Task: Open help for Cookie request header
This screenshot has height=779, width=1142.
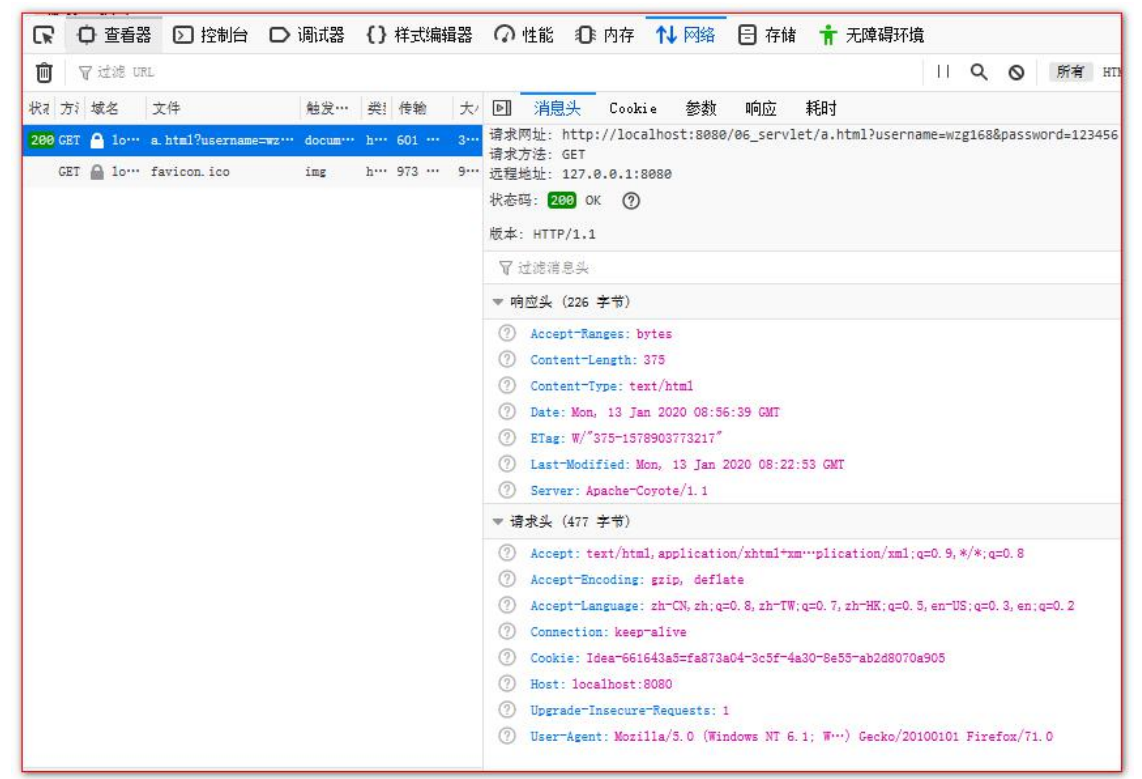Action: point(507,657)
